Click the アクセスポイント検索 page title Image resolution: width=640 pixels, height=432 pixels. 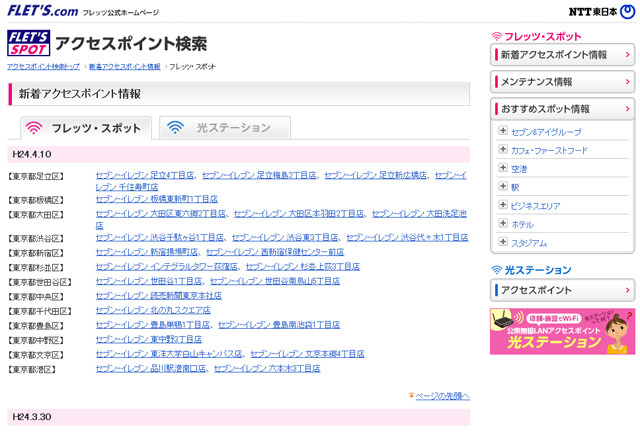(x=131, y=43)
